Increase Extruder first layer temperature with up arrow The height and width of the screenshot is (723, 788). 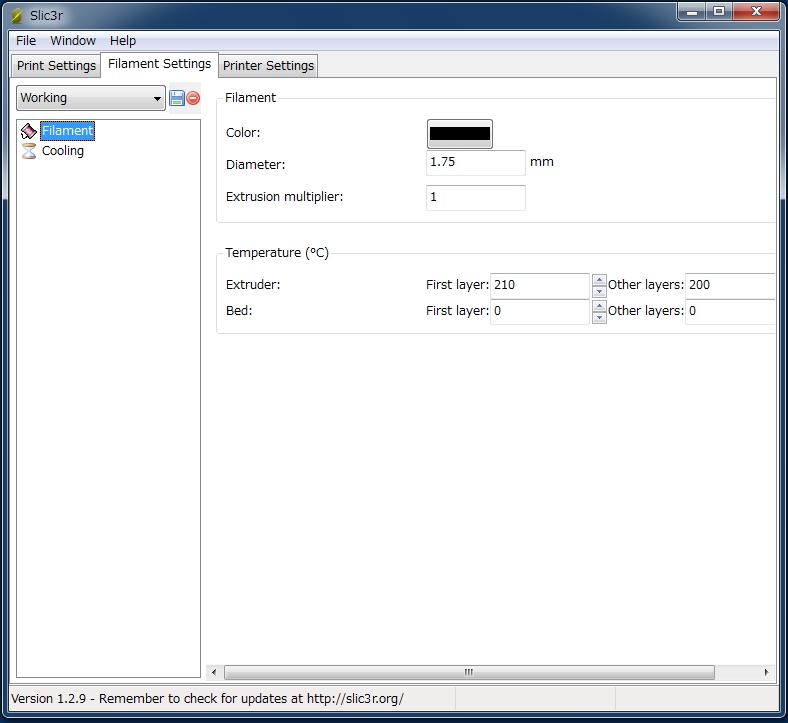(599, 280)
